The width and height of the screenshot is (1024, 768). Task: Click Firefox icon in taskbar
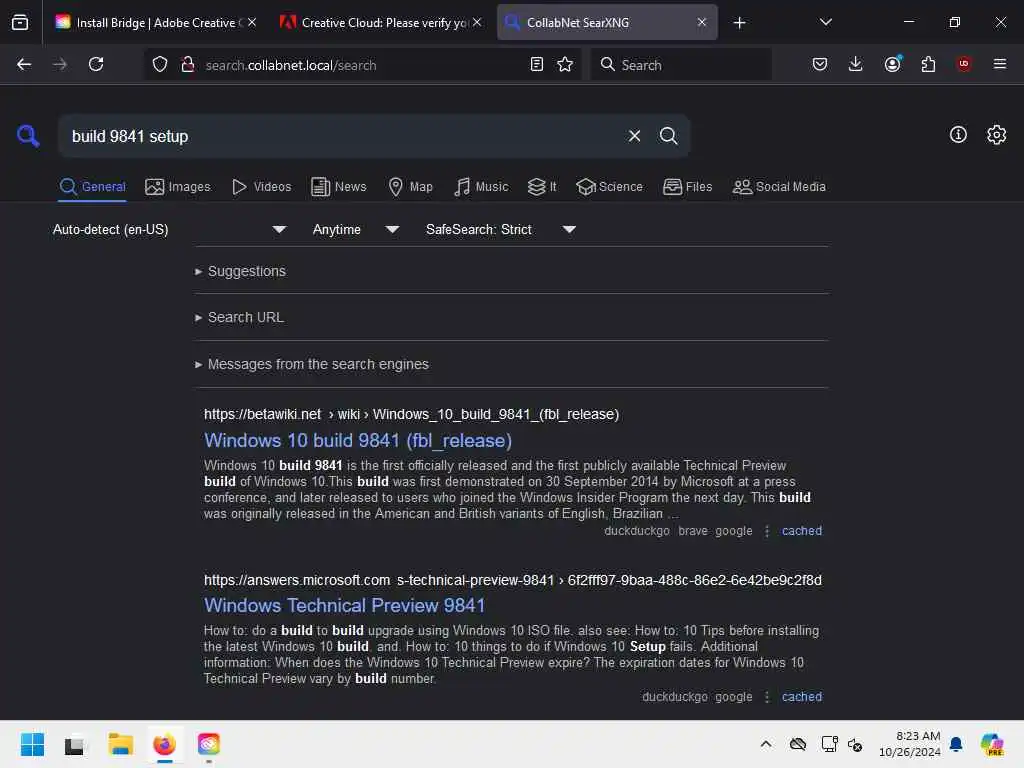coord(165,744)
